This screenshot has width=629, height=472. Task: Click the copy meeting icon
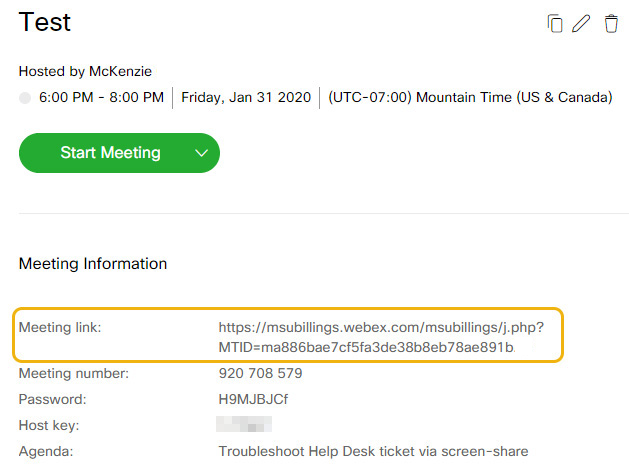(555, 23)
